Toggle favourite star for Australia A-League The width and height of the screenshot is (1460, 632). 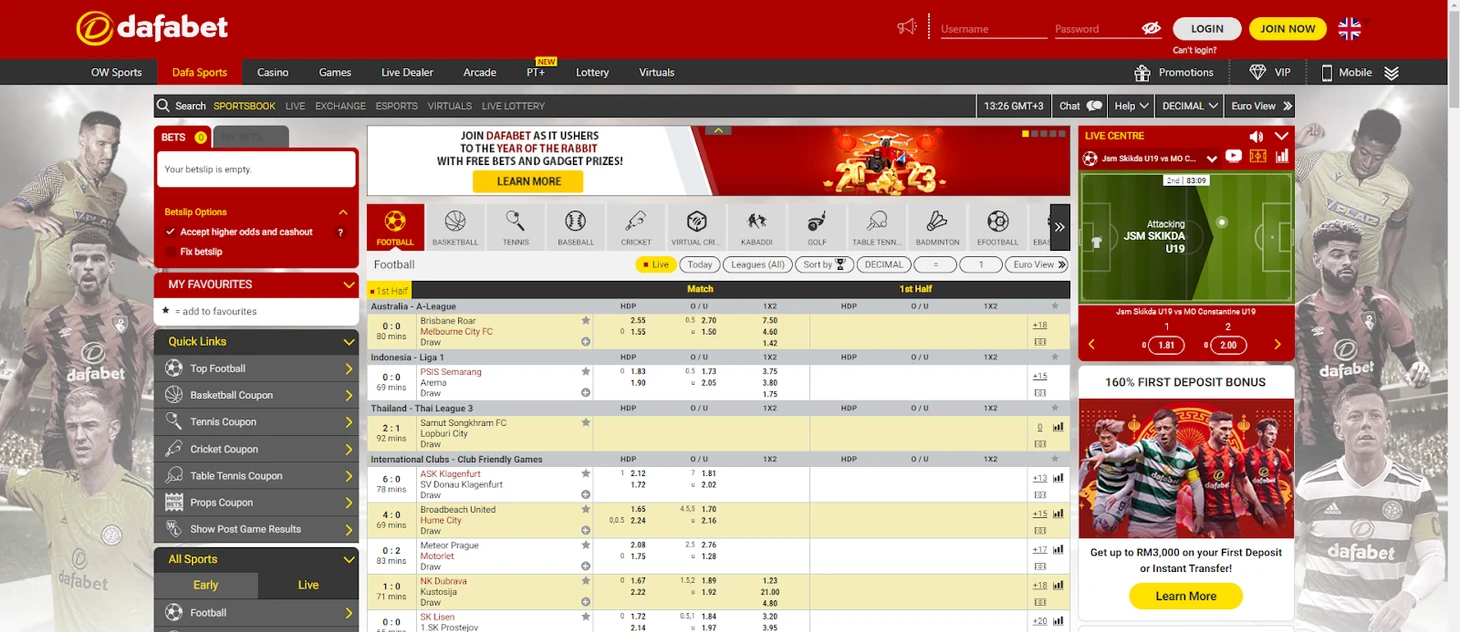click(x=1054, y=306)
